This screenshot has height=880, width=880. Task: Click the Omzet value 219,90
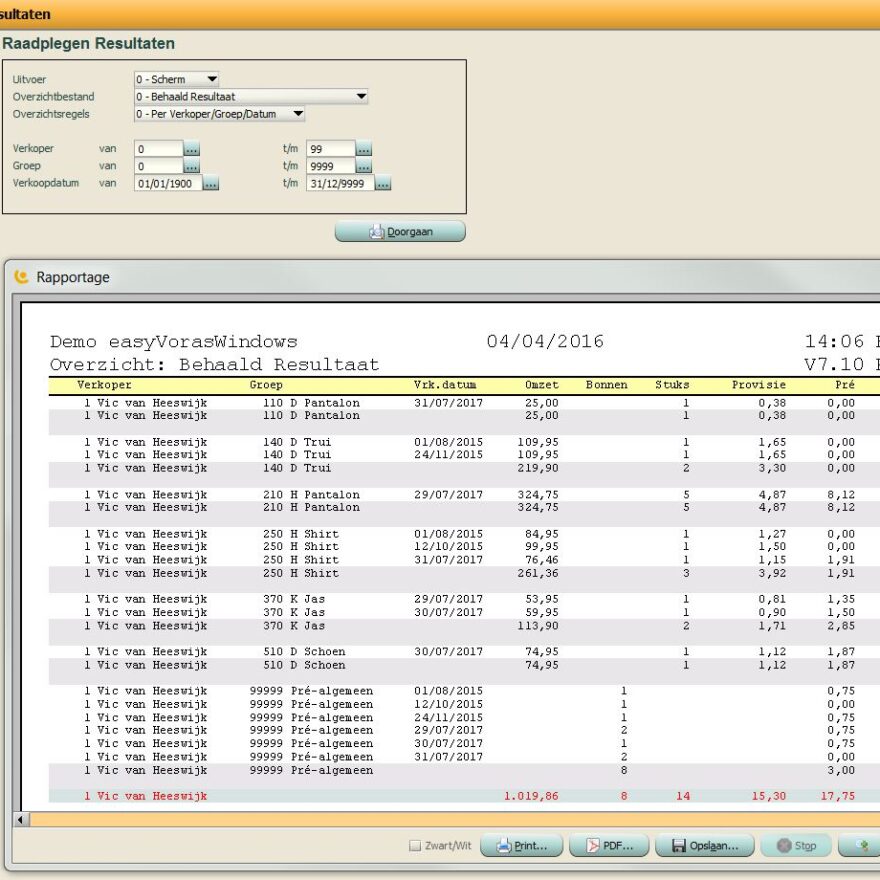538,468
